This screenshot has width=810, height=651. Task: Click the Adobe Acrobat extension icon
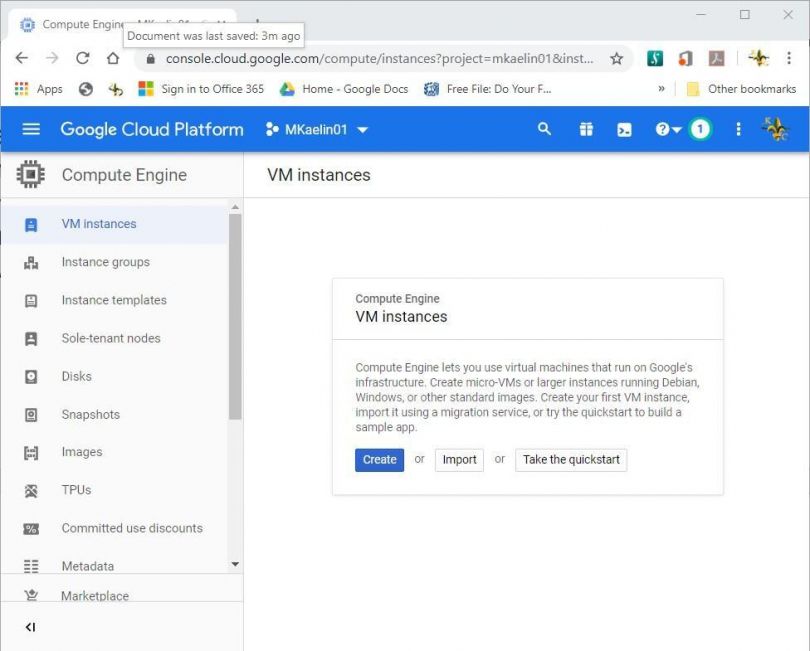point(719,59)
